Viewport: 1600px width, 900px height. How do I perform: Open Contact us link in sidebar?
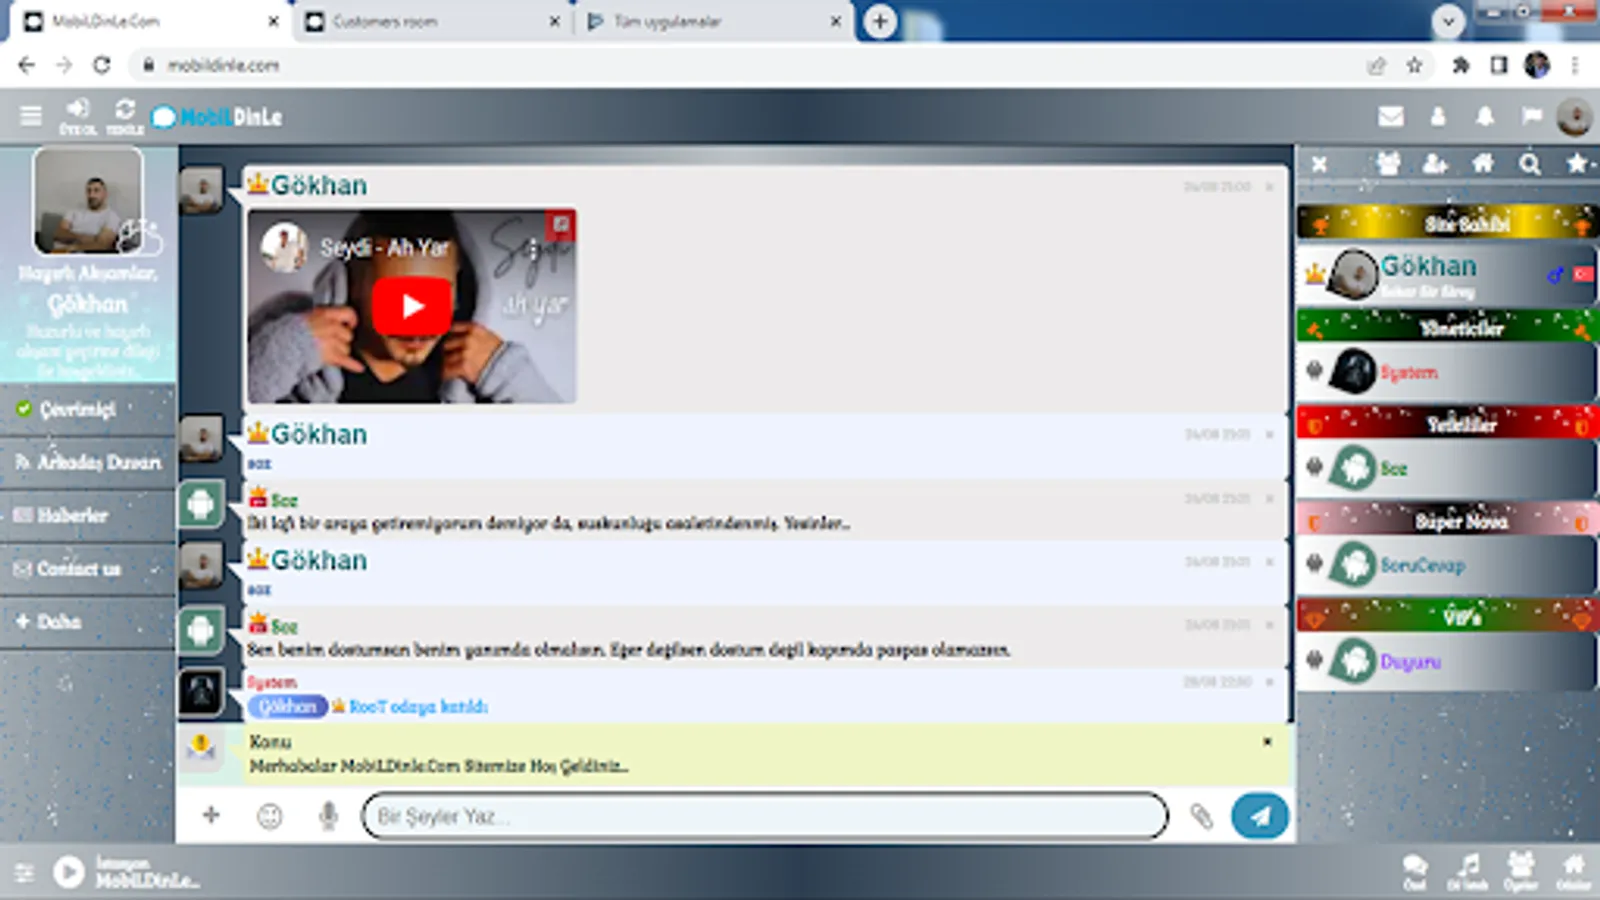[78, 569]
